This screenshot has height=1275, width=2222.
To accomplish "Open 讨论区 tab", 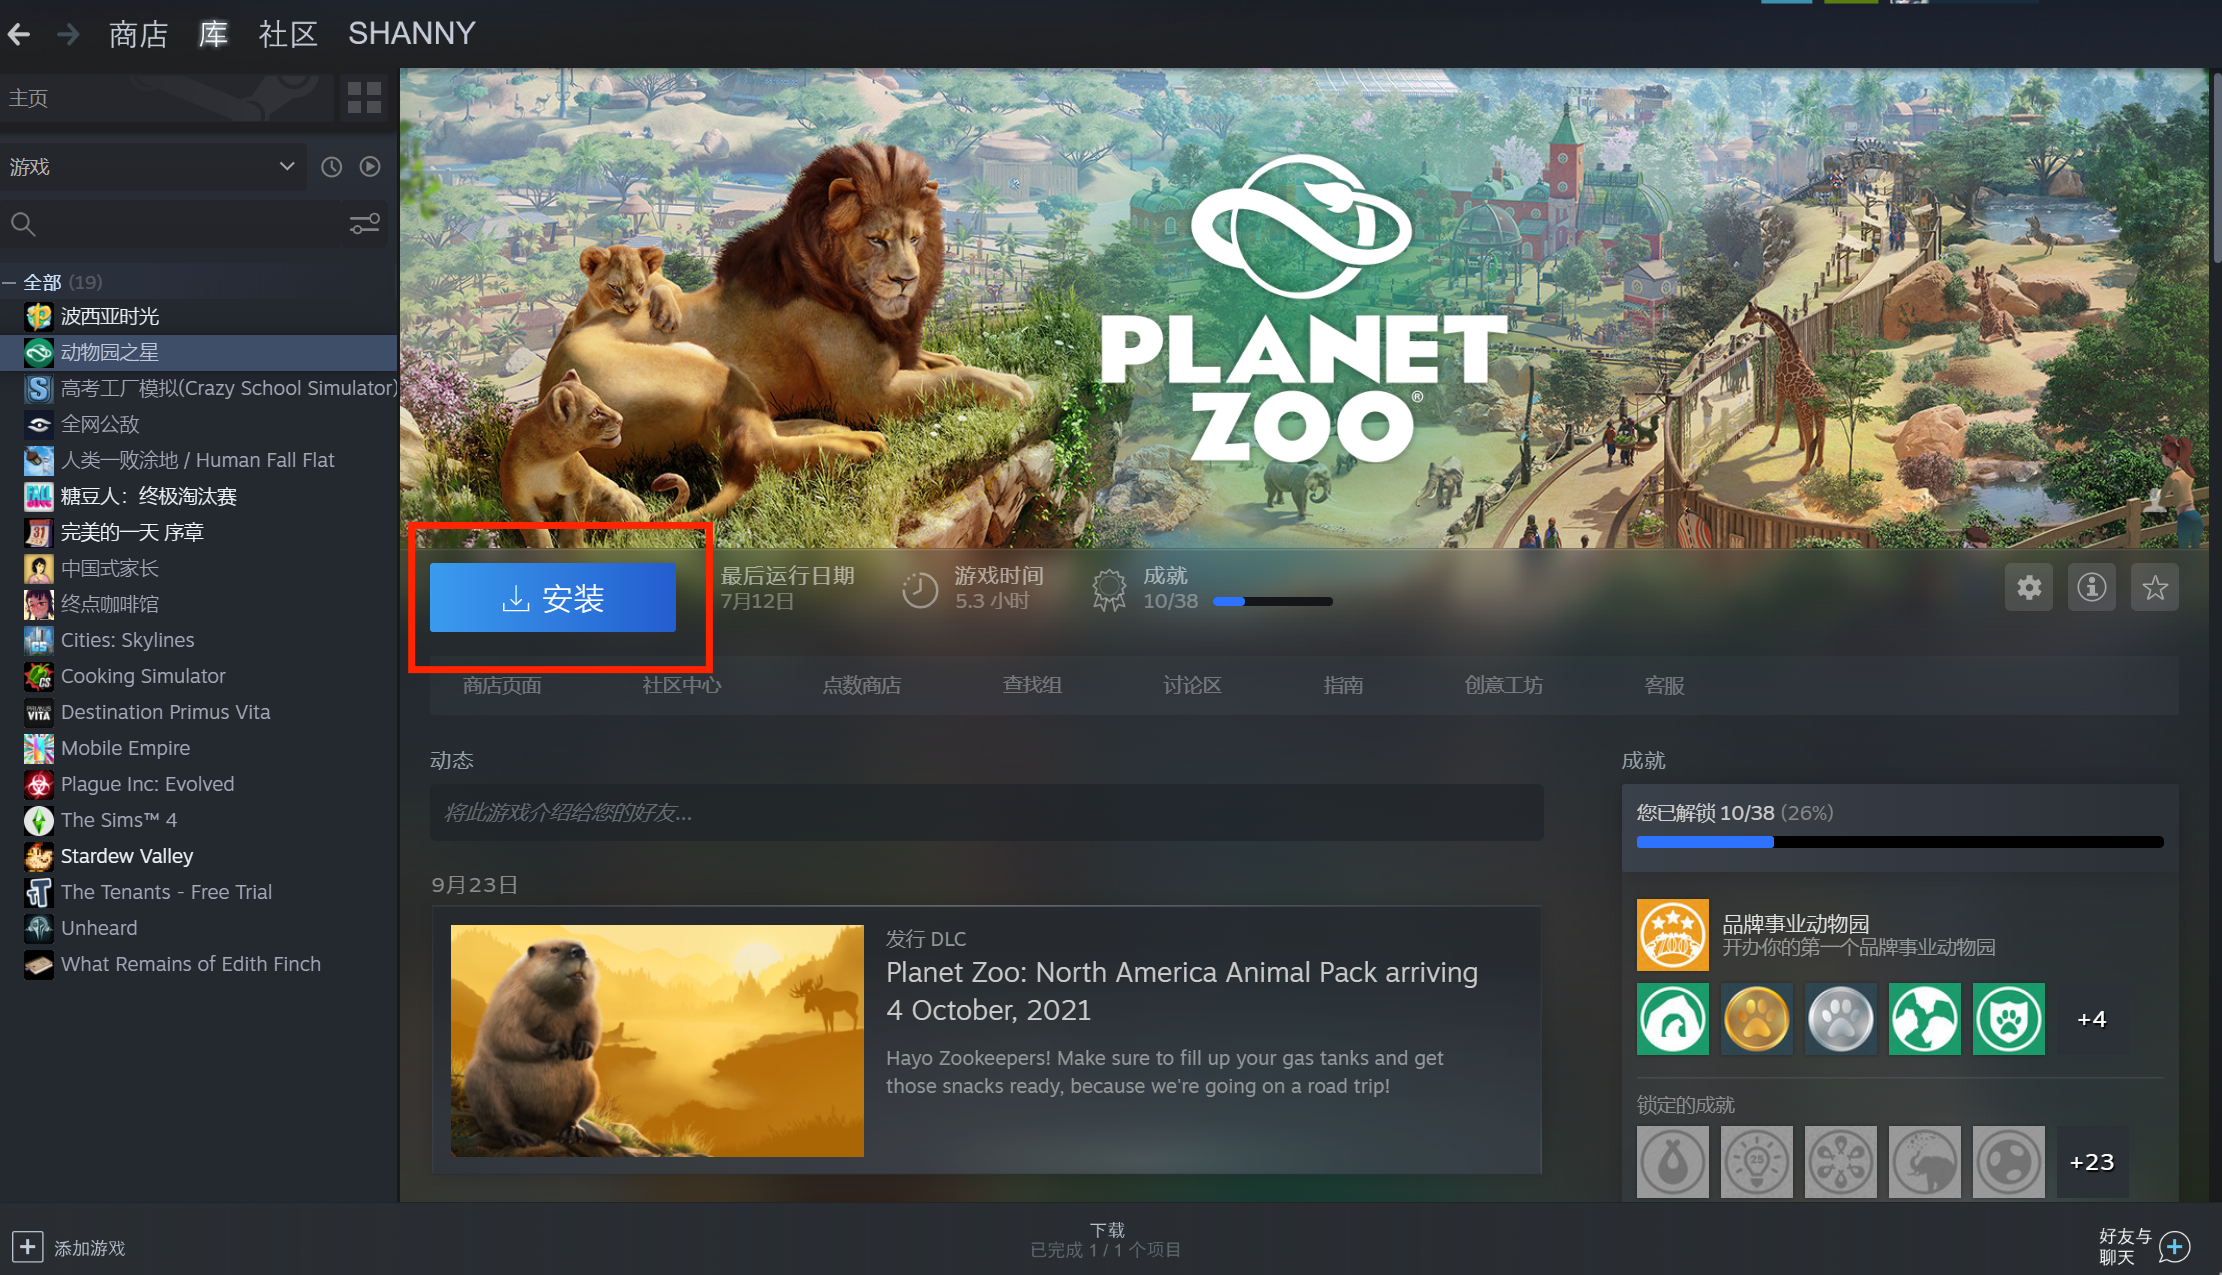I will pos(1192,685).
